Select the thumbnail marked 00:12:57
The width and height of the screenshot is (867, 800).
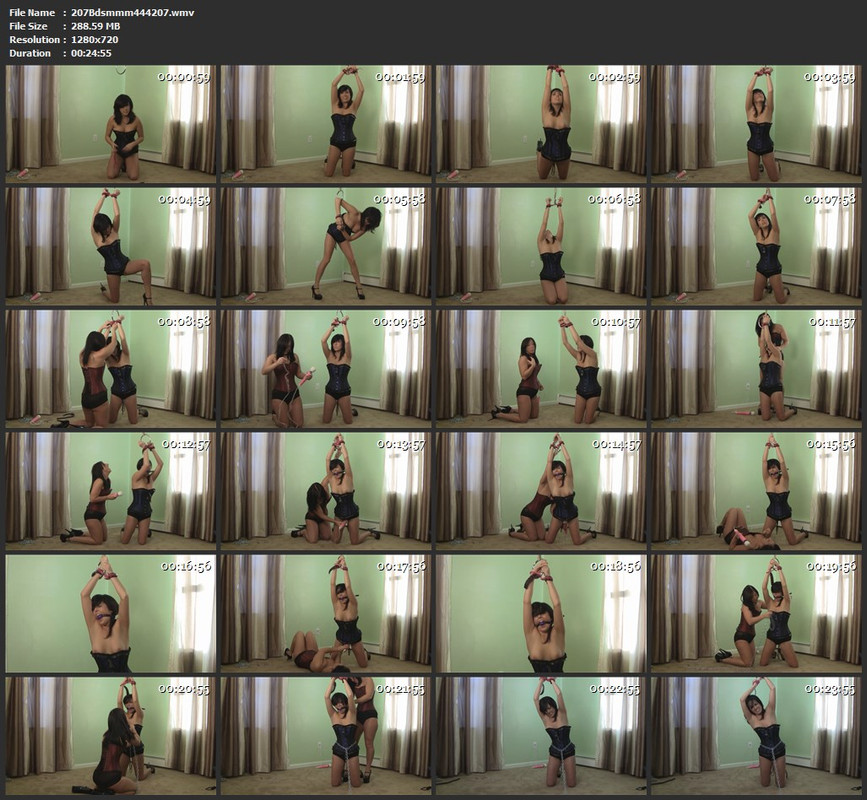point(111,491)
